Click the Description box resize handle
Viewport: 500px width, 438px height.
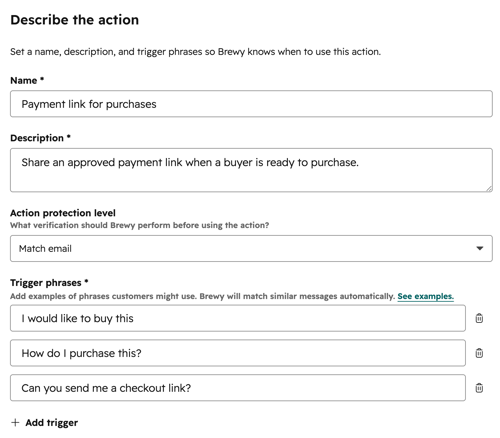[x=489, y=188]
